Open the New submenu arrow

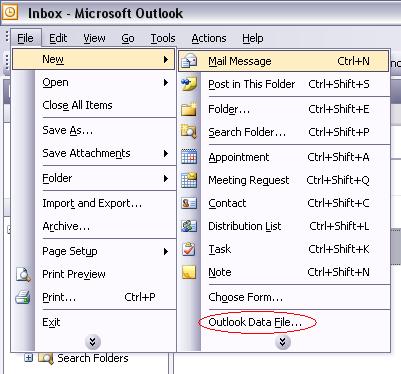click(166, 60)
